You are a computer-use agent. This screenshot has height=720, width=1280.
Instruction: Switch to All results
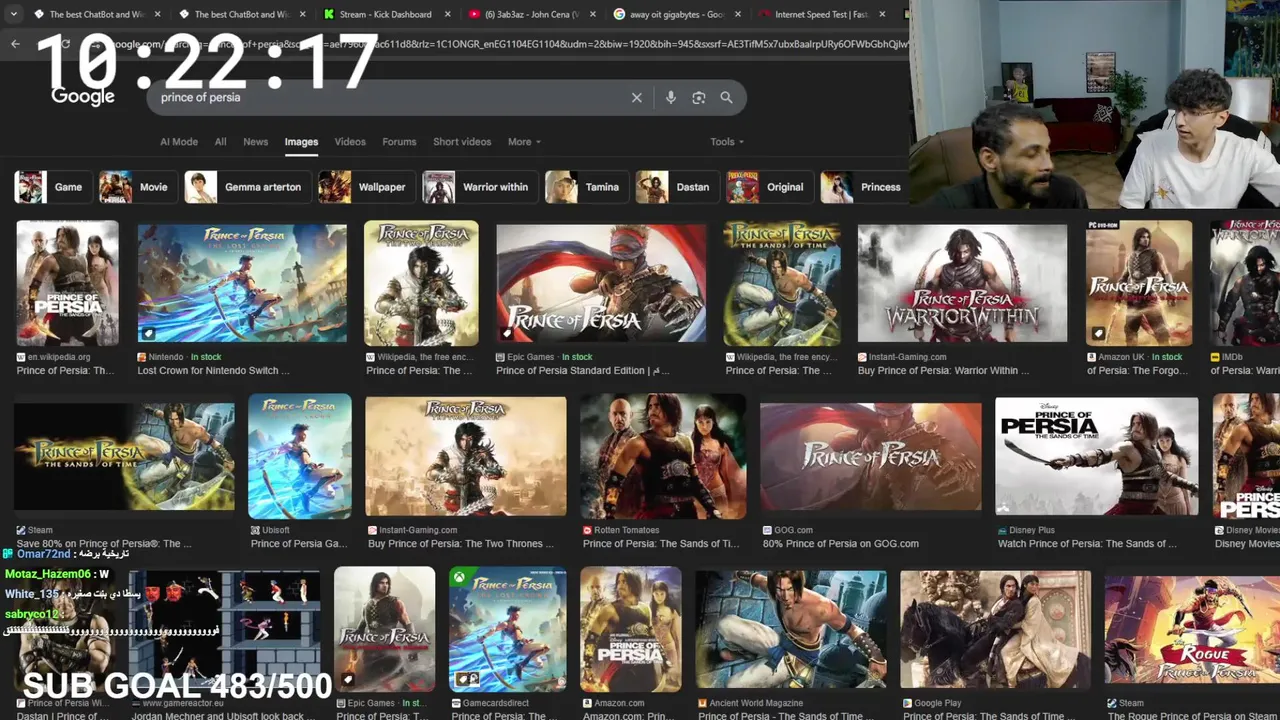coord(220,142)
